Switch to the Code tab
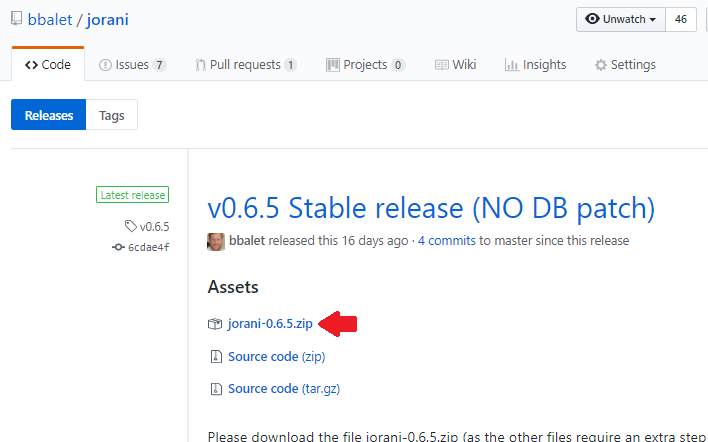The width and height of the screenshot is (708, 442). point(48,65)
